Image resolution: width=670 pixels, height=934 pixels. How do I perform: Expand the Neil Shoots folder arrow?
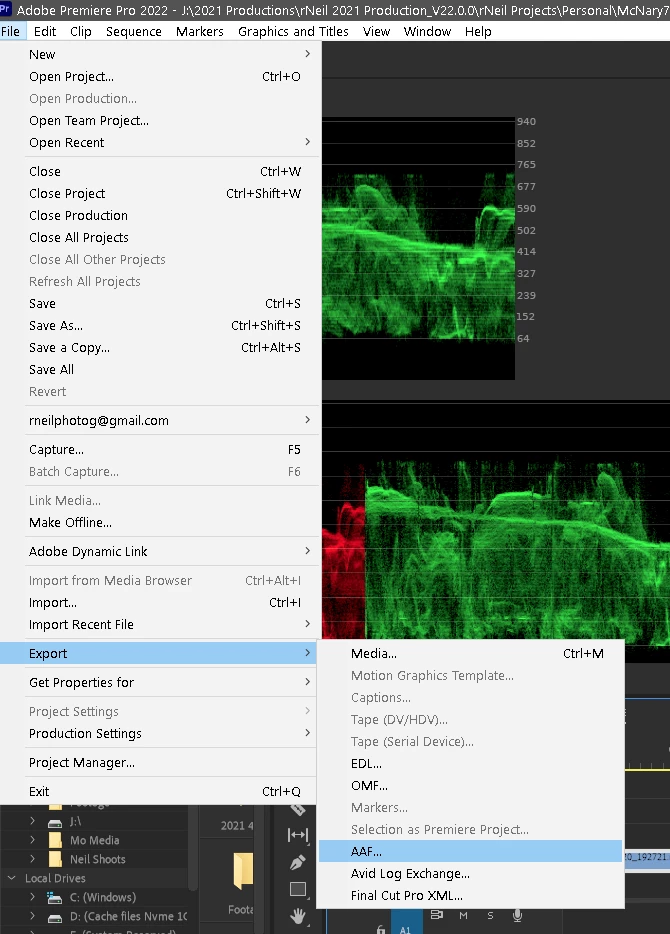pos(32,859)
